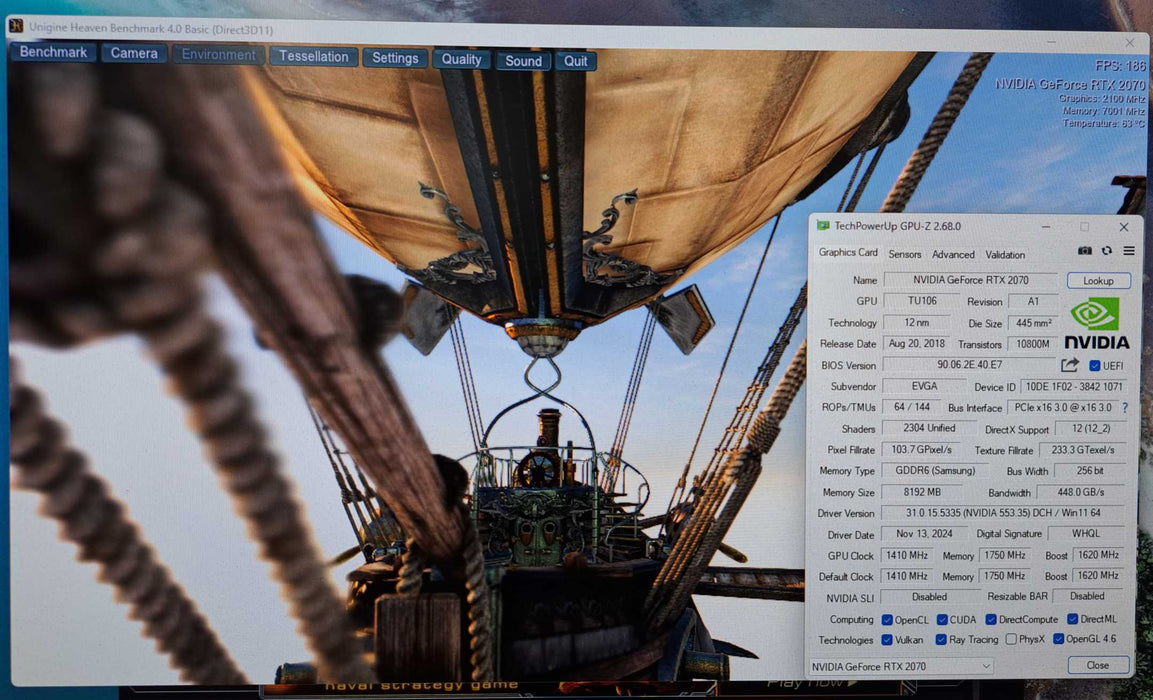Switch to the Graphics Card tab
This screenshot has height=700, width=1153.
(x=848, y=252)
